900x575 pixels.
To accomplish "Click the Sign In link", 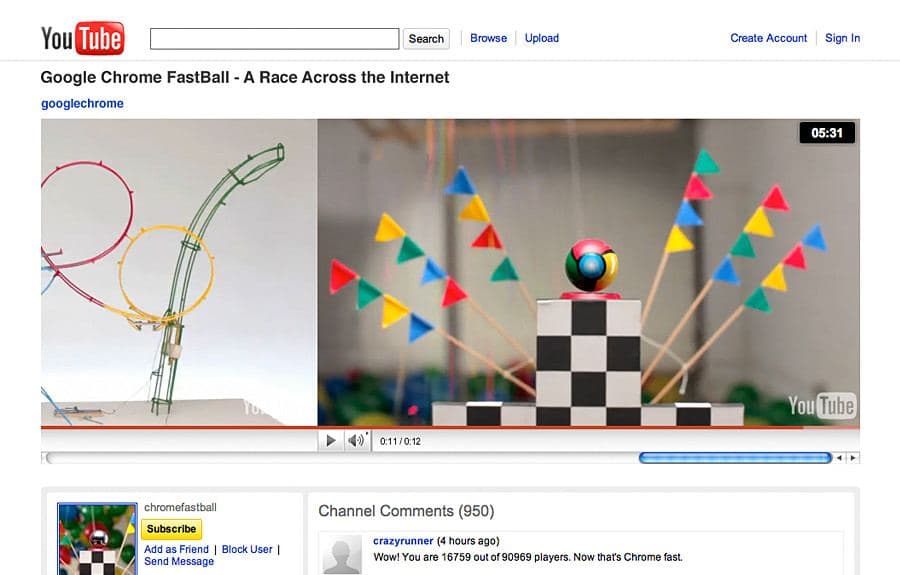I will 843,38.
